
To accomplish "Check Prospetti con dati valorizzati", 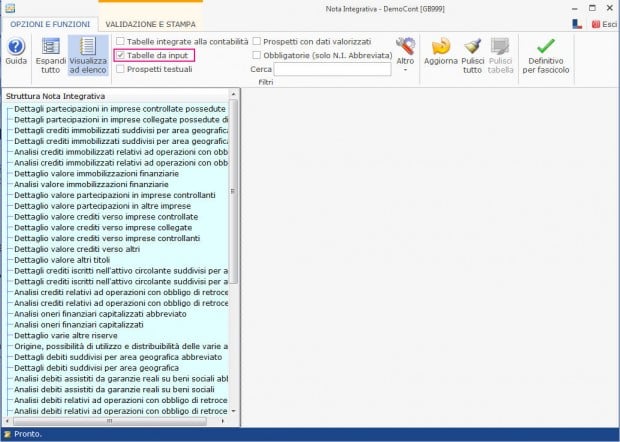I will tap(257, 41).
